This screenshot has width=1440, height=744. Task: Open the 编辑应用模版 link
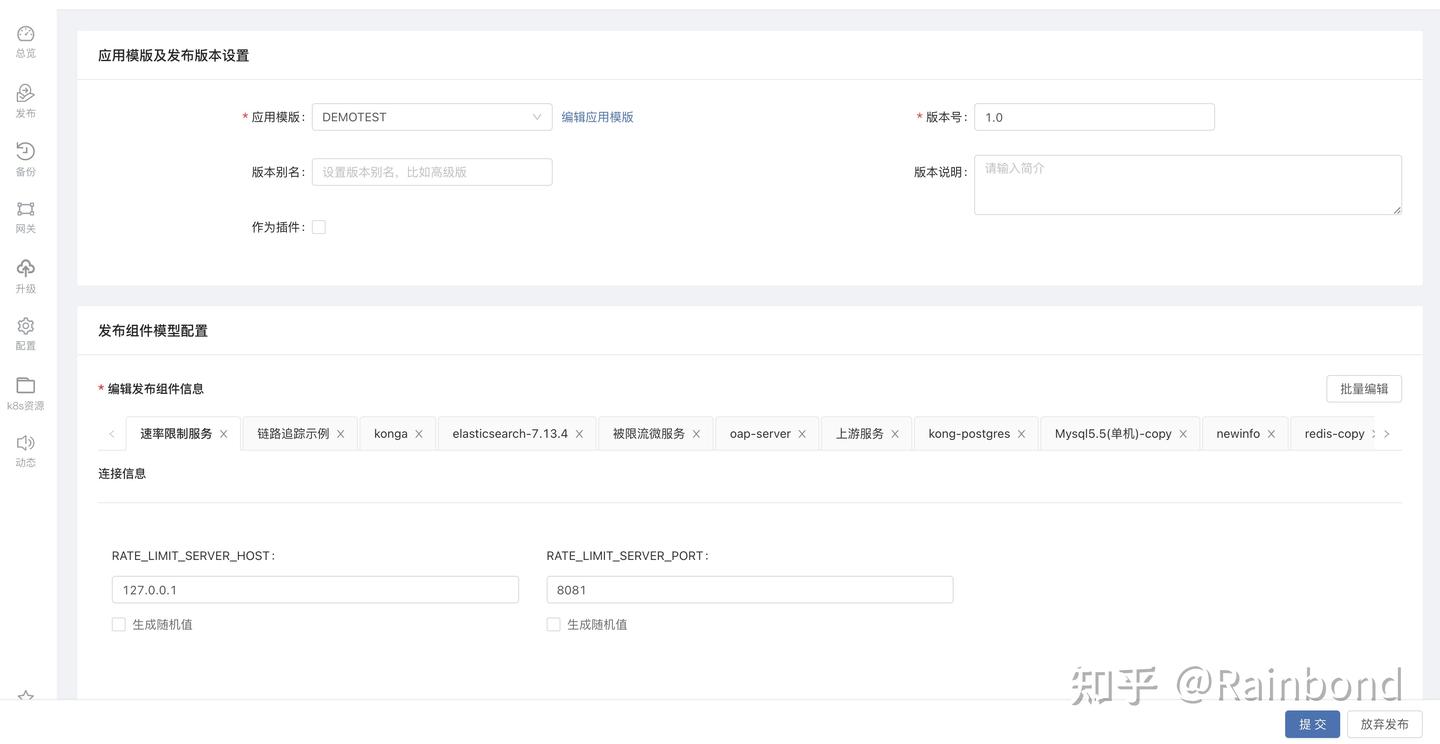(x=597, y=117)
